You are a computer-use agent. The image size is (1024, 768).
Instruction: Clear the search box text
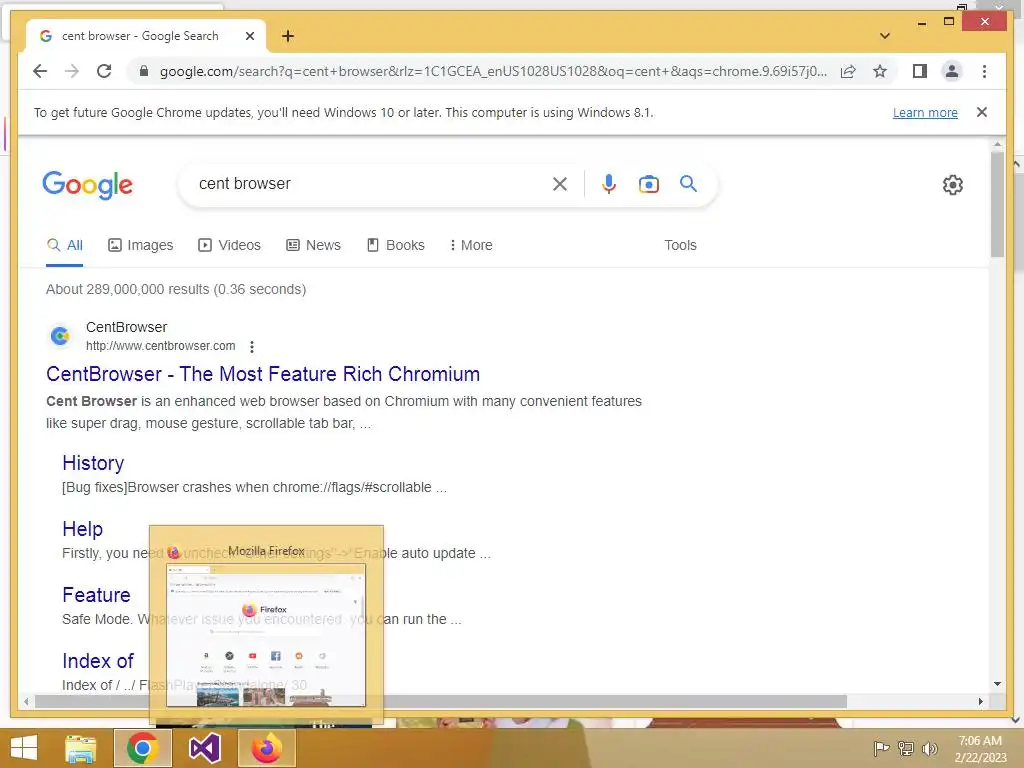[560, 184]
